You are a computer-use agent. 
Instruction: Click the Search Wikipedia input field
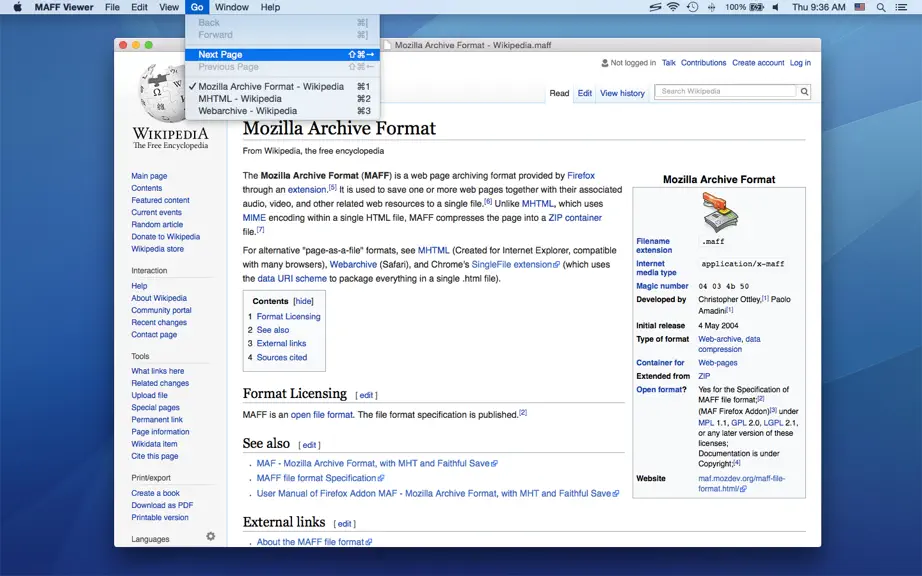727,91
